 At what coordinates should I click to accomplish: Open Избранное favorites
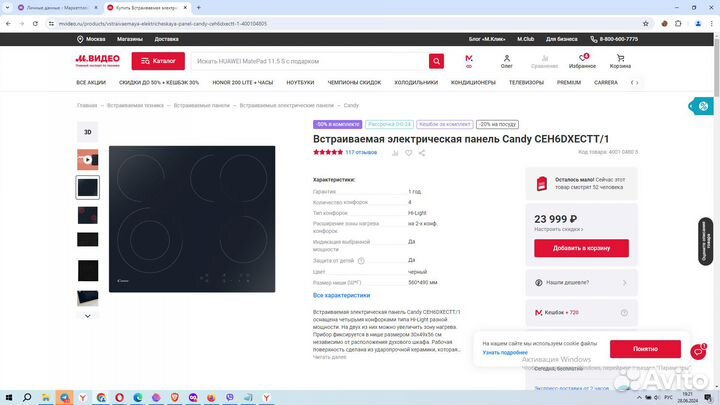[x=582, y=62]
